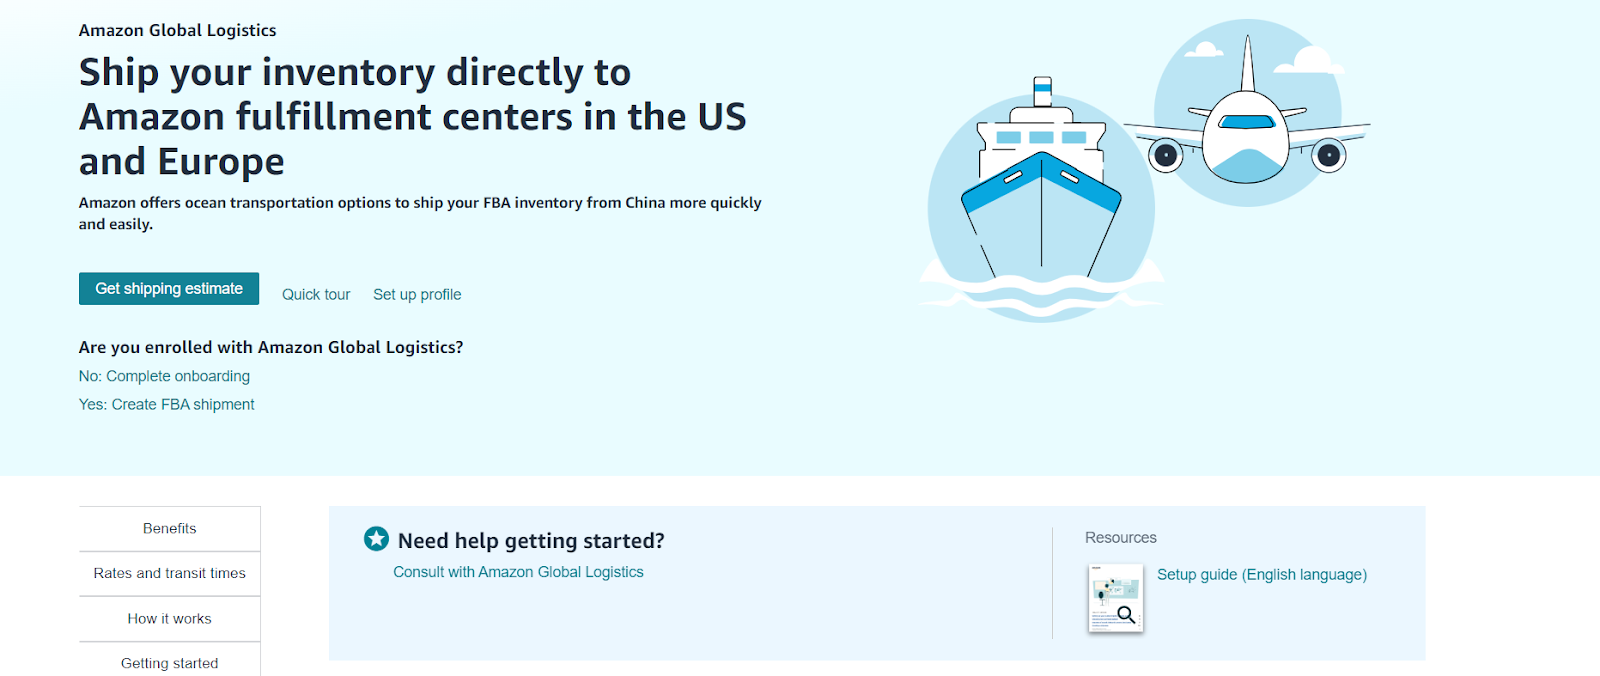Screen dimensions: 1600x676
Task: Open the Getting started section
Action: tap(168, 662)
